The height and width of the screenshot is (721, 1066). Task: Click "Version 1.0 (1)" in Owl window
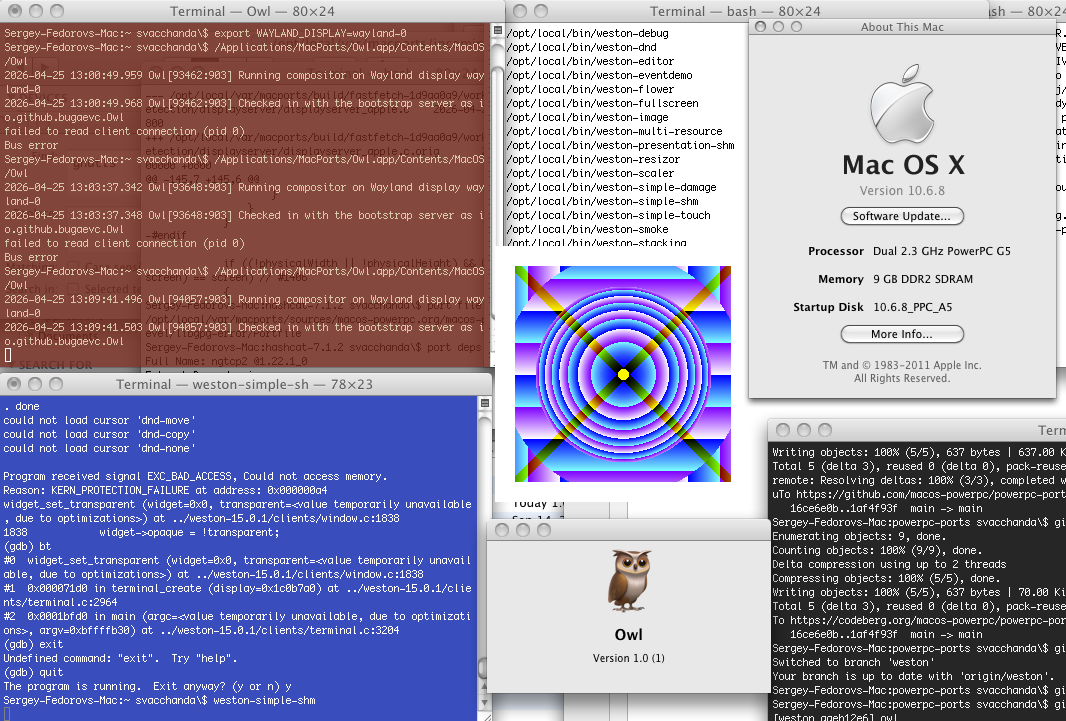629,658
